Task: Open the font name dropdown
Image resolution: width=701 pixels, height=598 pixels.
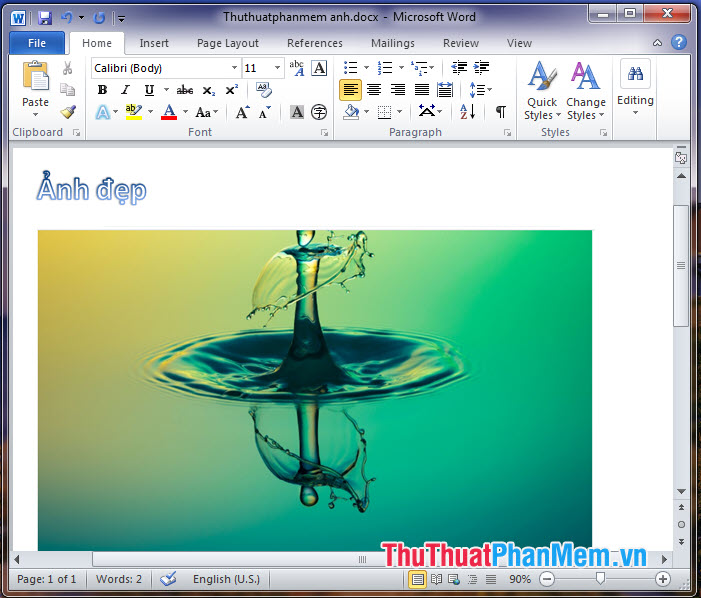Action: tap(234, 68)
